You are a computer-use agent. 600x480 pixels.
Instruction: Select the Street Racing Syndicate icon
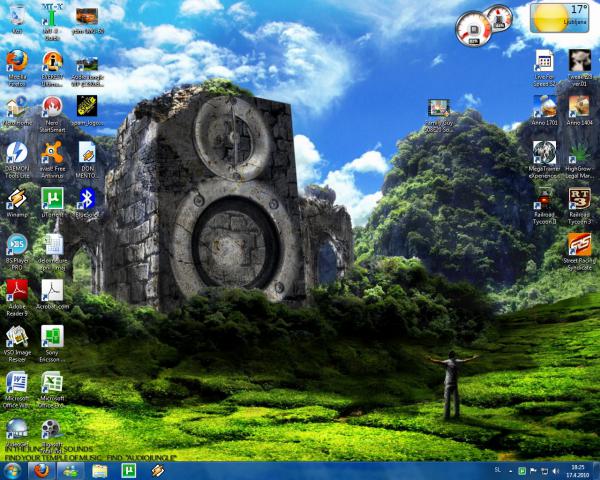[579, 245]
